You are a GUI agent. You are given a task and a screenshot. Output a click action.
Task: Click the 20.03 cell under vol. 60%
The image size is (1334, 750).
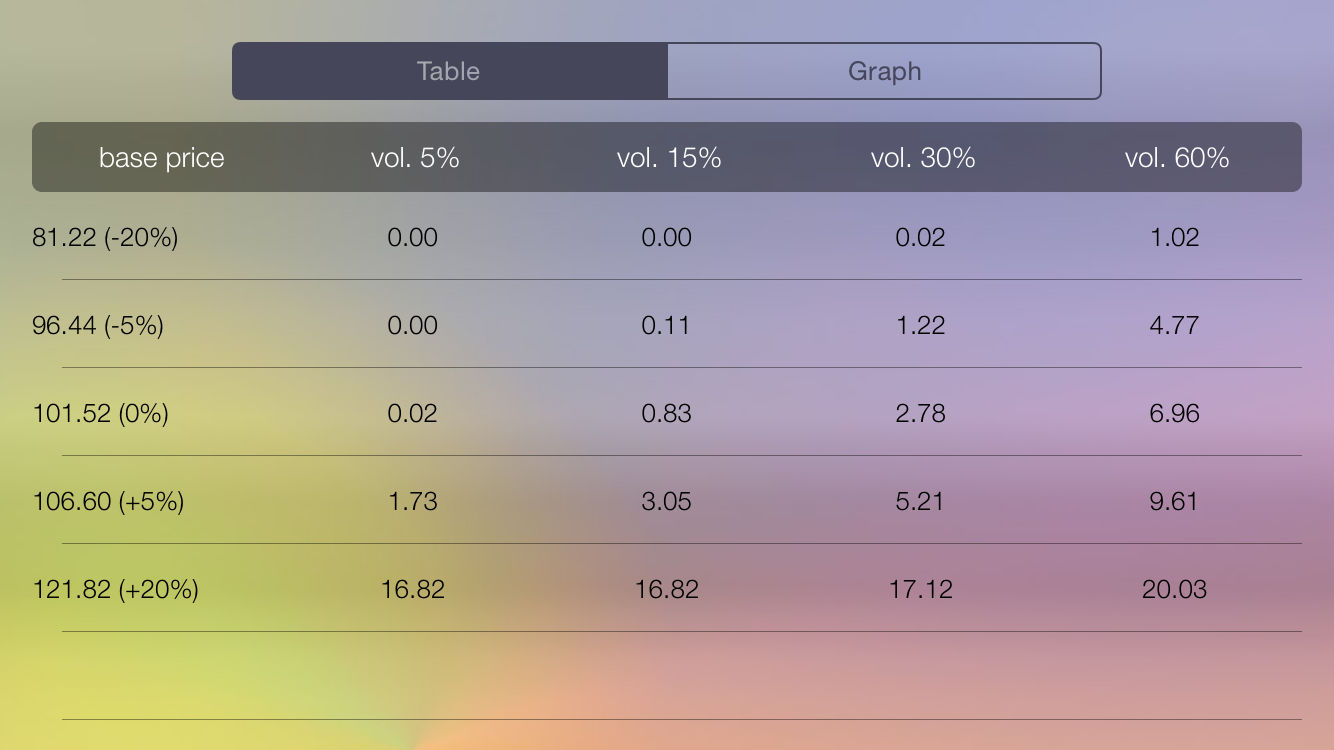click(1175, 589)
